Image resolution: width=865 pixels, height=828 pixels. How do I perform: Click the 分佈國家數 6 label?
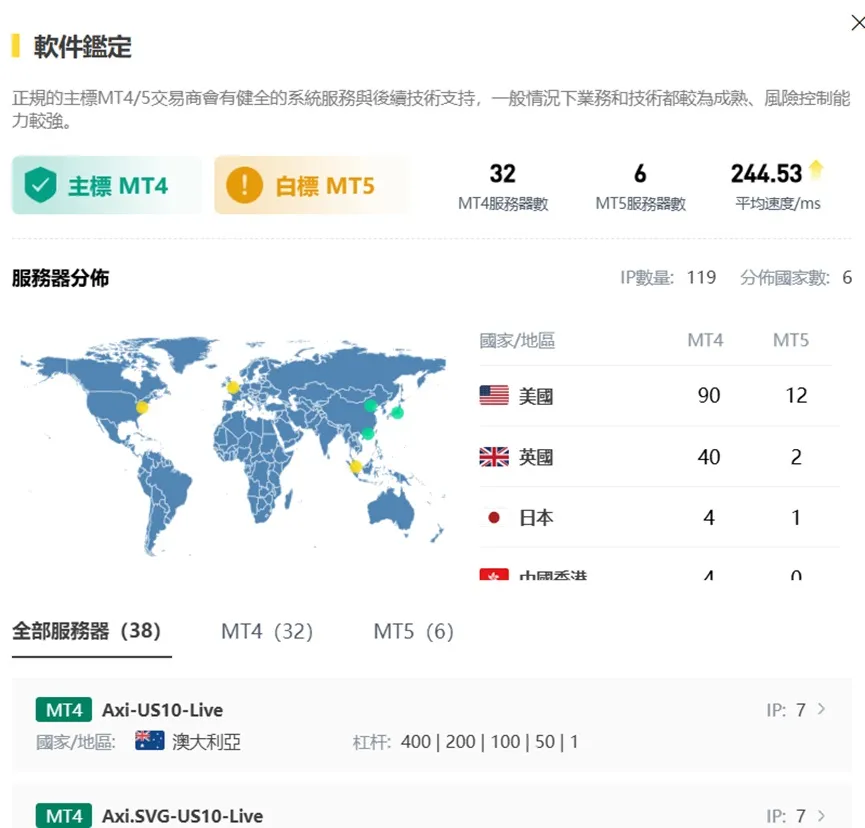[x=796, y=277]
